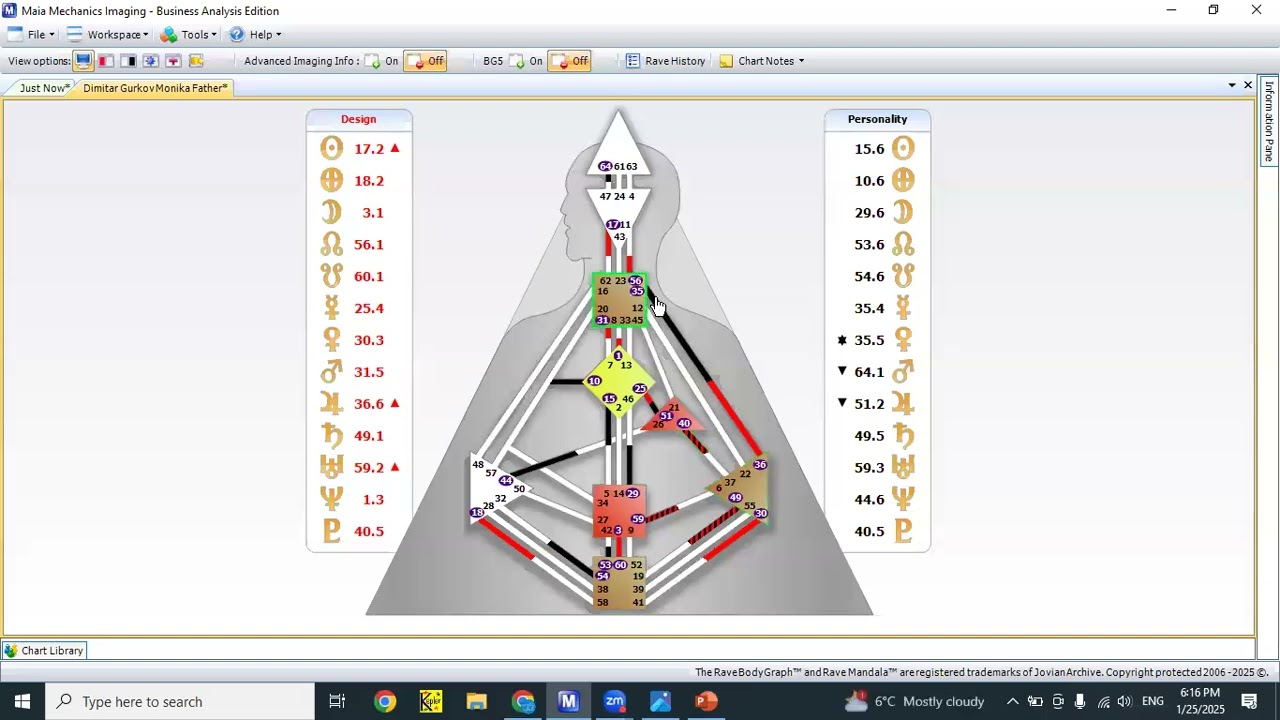1280x720 pixels.
Task: Select Design activation 17.2
Action: pyautogui.click(x=369, y=149)
